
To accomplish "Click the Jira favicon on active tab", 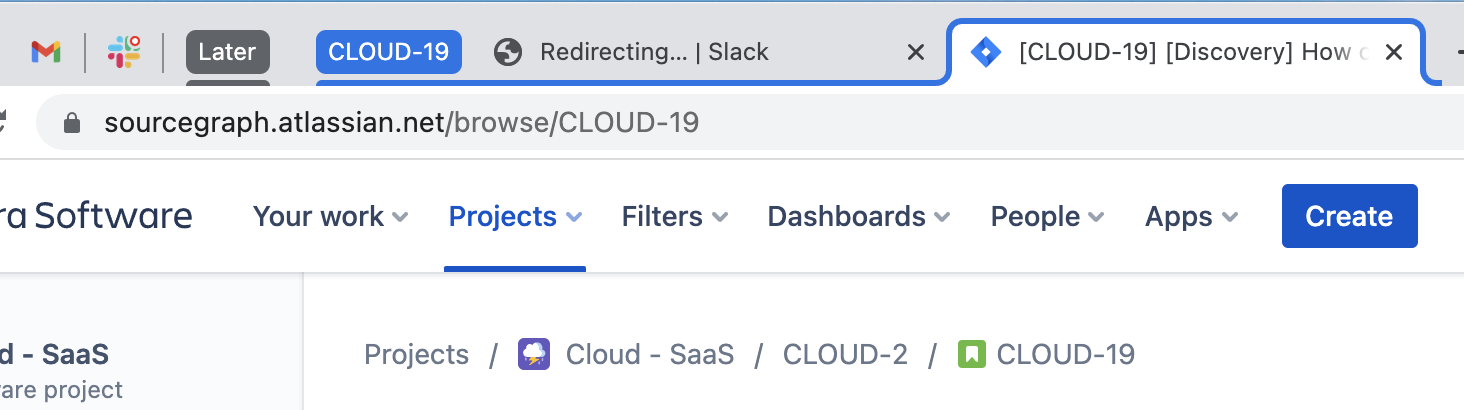I will point(986,52).
